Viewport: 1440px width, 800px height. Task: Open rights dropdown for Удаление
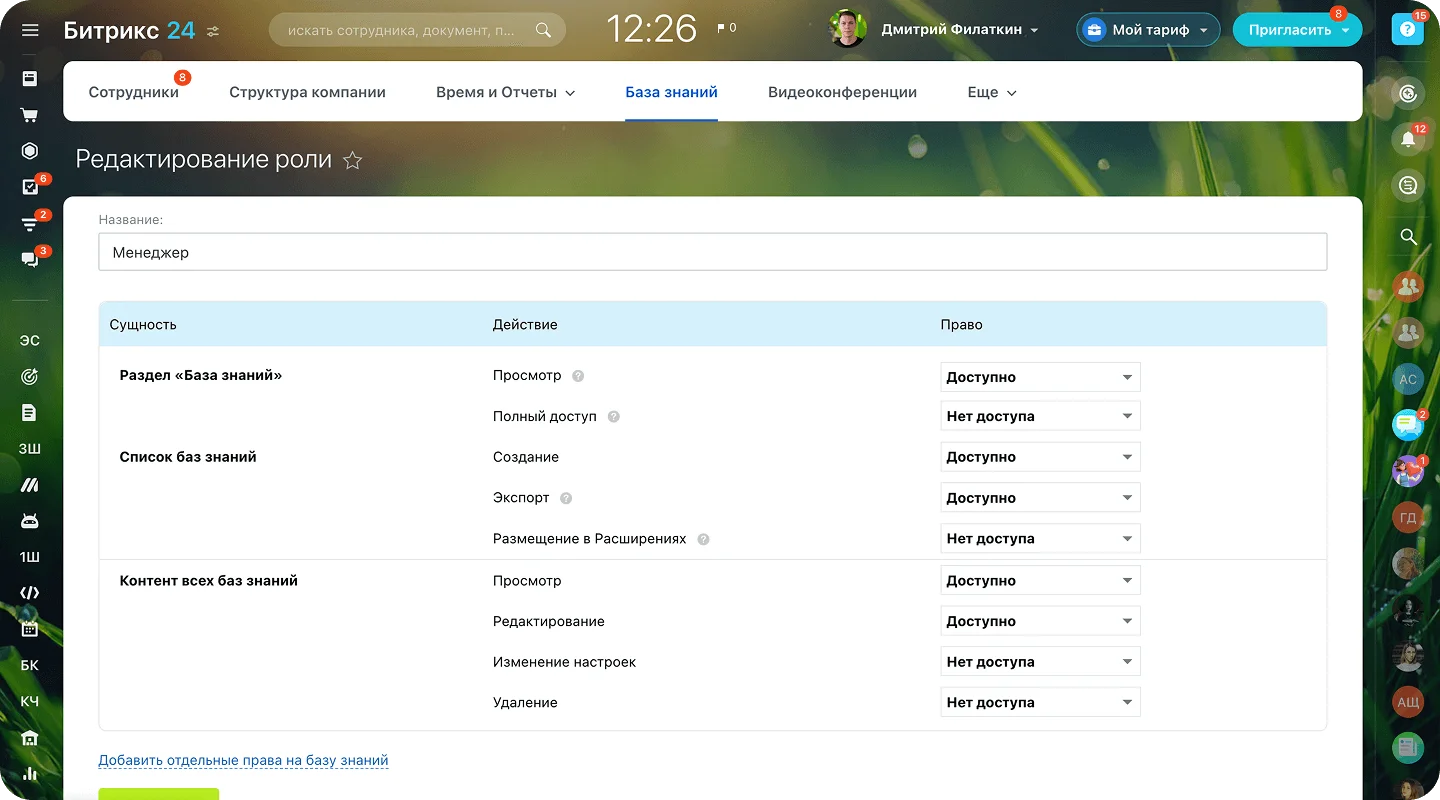(1040, 703)
